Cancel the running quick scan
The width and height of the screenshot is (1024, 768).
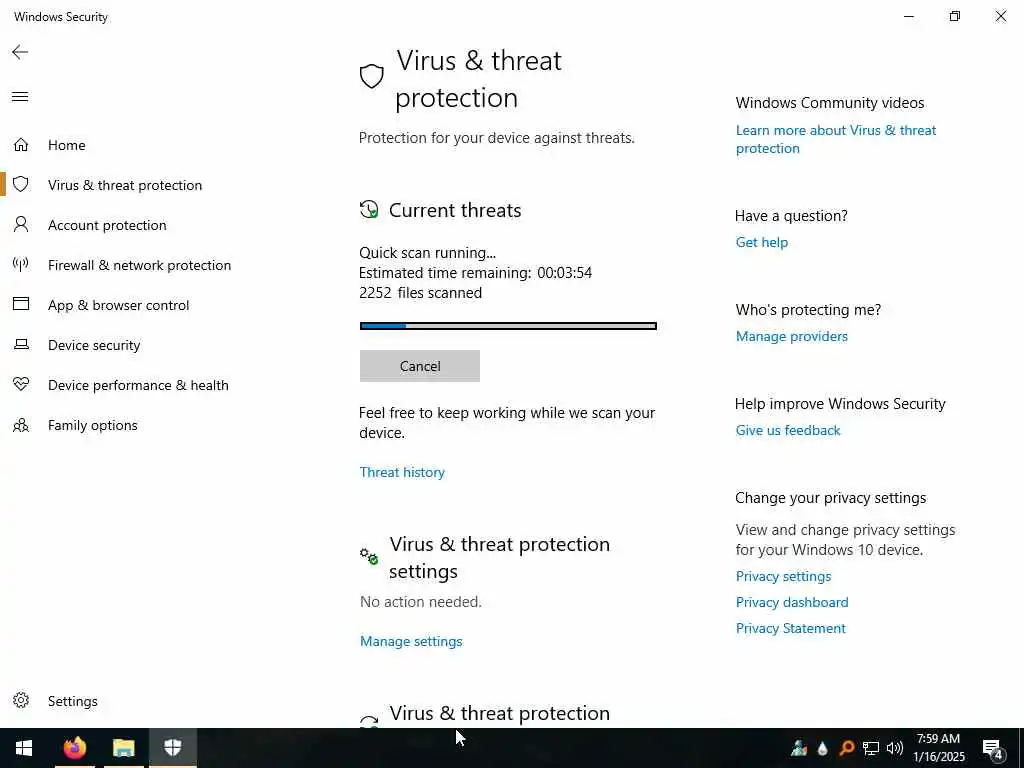(x=419, y=366)
